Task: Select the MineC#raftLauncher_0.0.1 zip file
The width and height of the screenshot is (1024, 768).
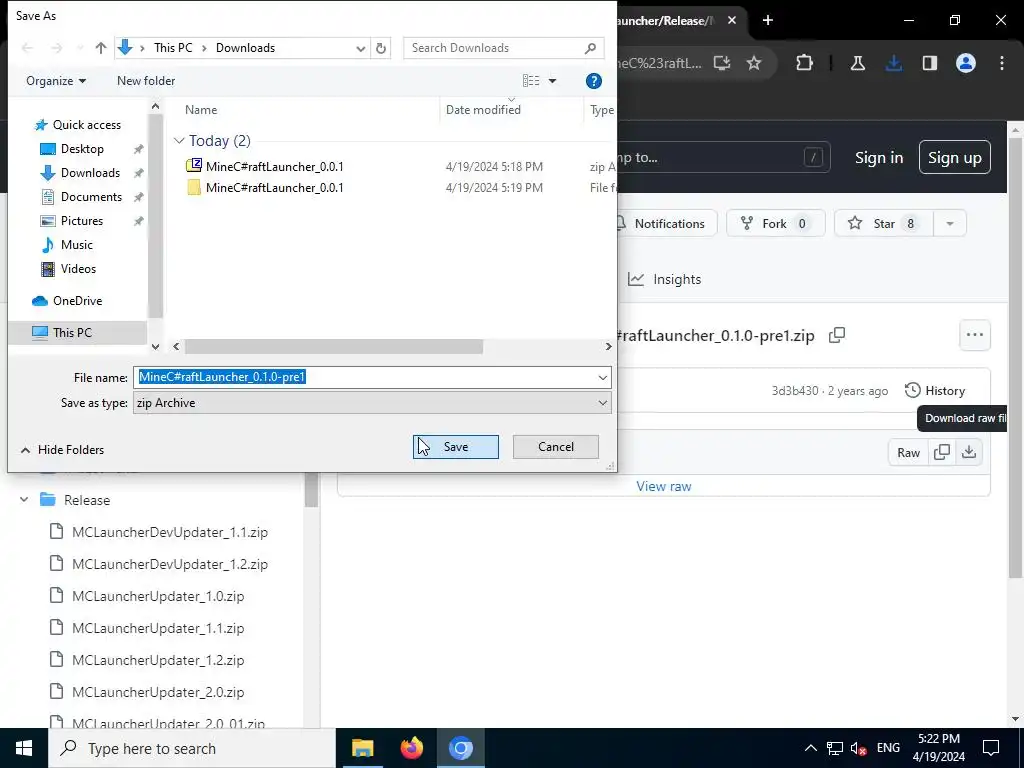Action: (x=274, y=167)
